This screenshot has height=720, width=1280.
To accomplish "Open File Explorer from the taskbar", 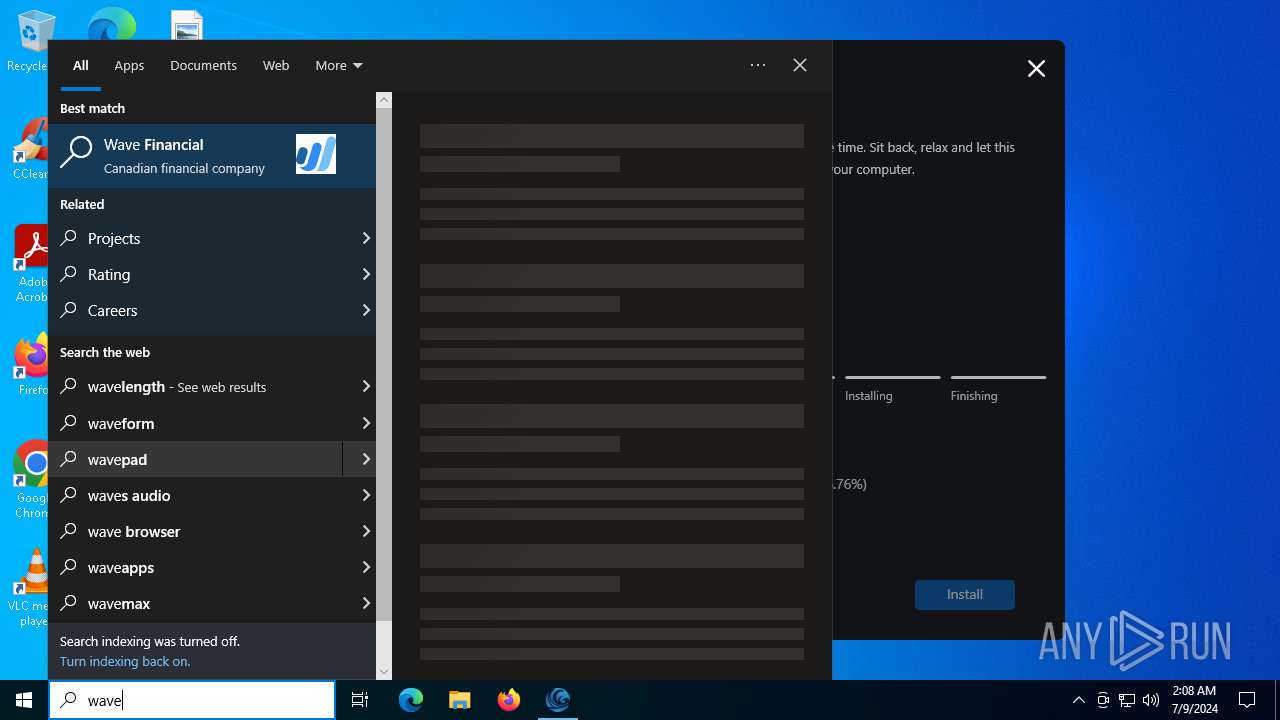I will pos(460,700).
